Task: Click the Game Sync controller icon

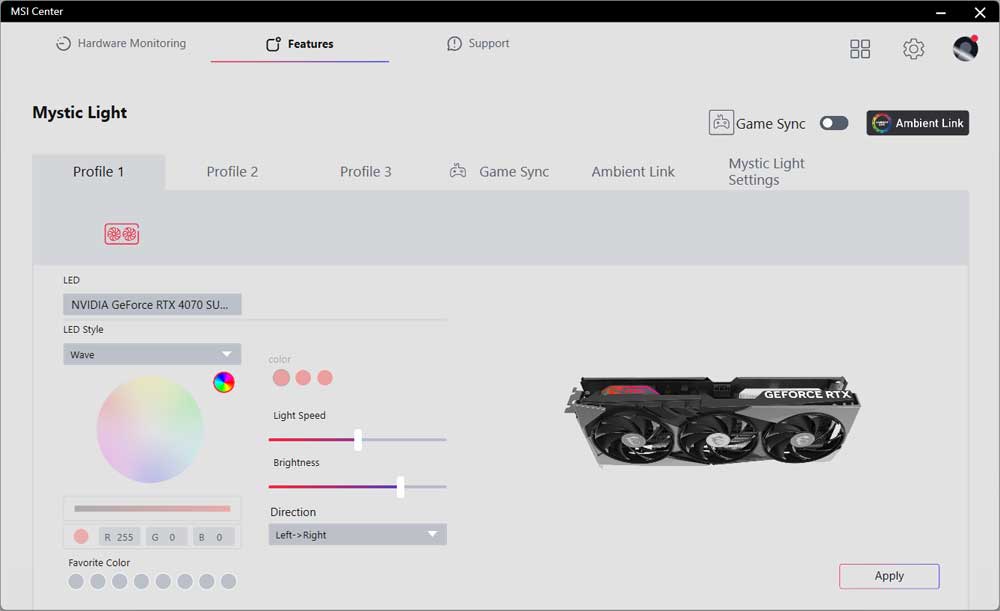Action: 721,123
